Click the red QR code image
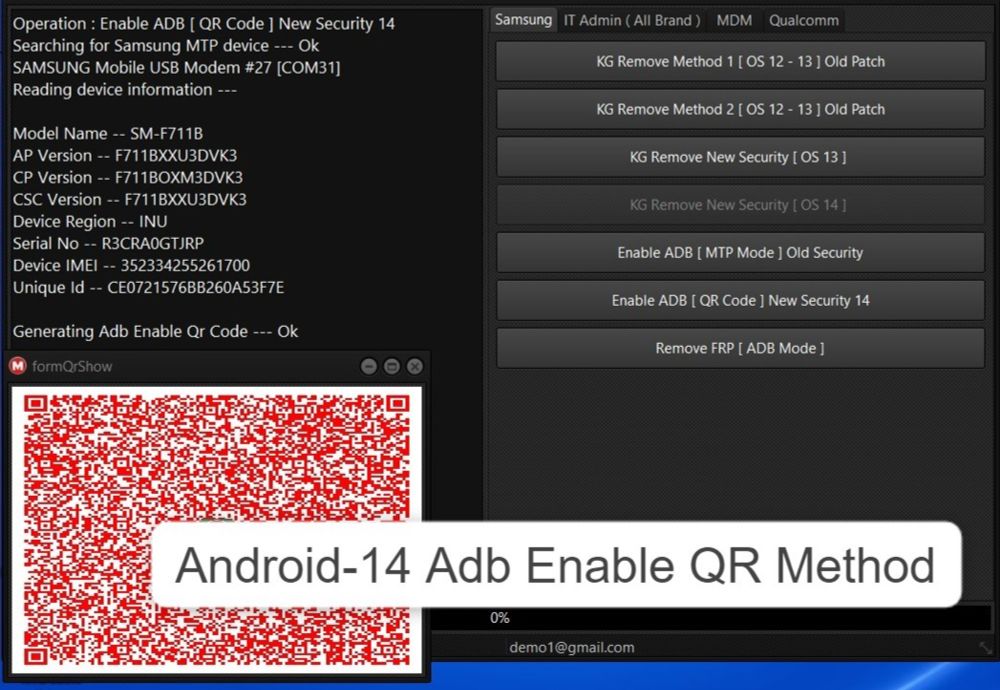This screenshot has height=690, width=1000. (x=216, y=529)
